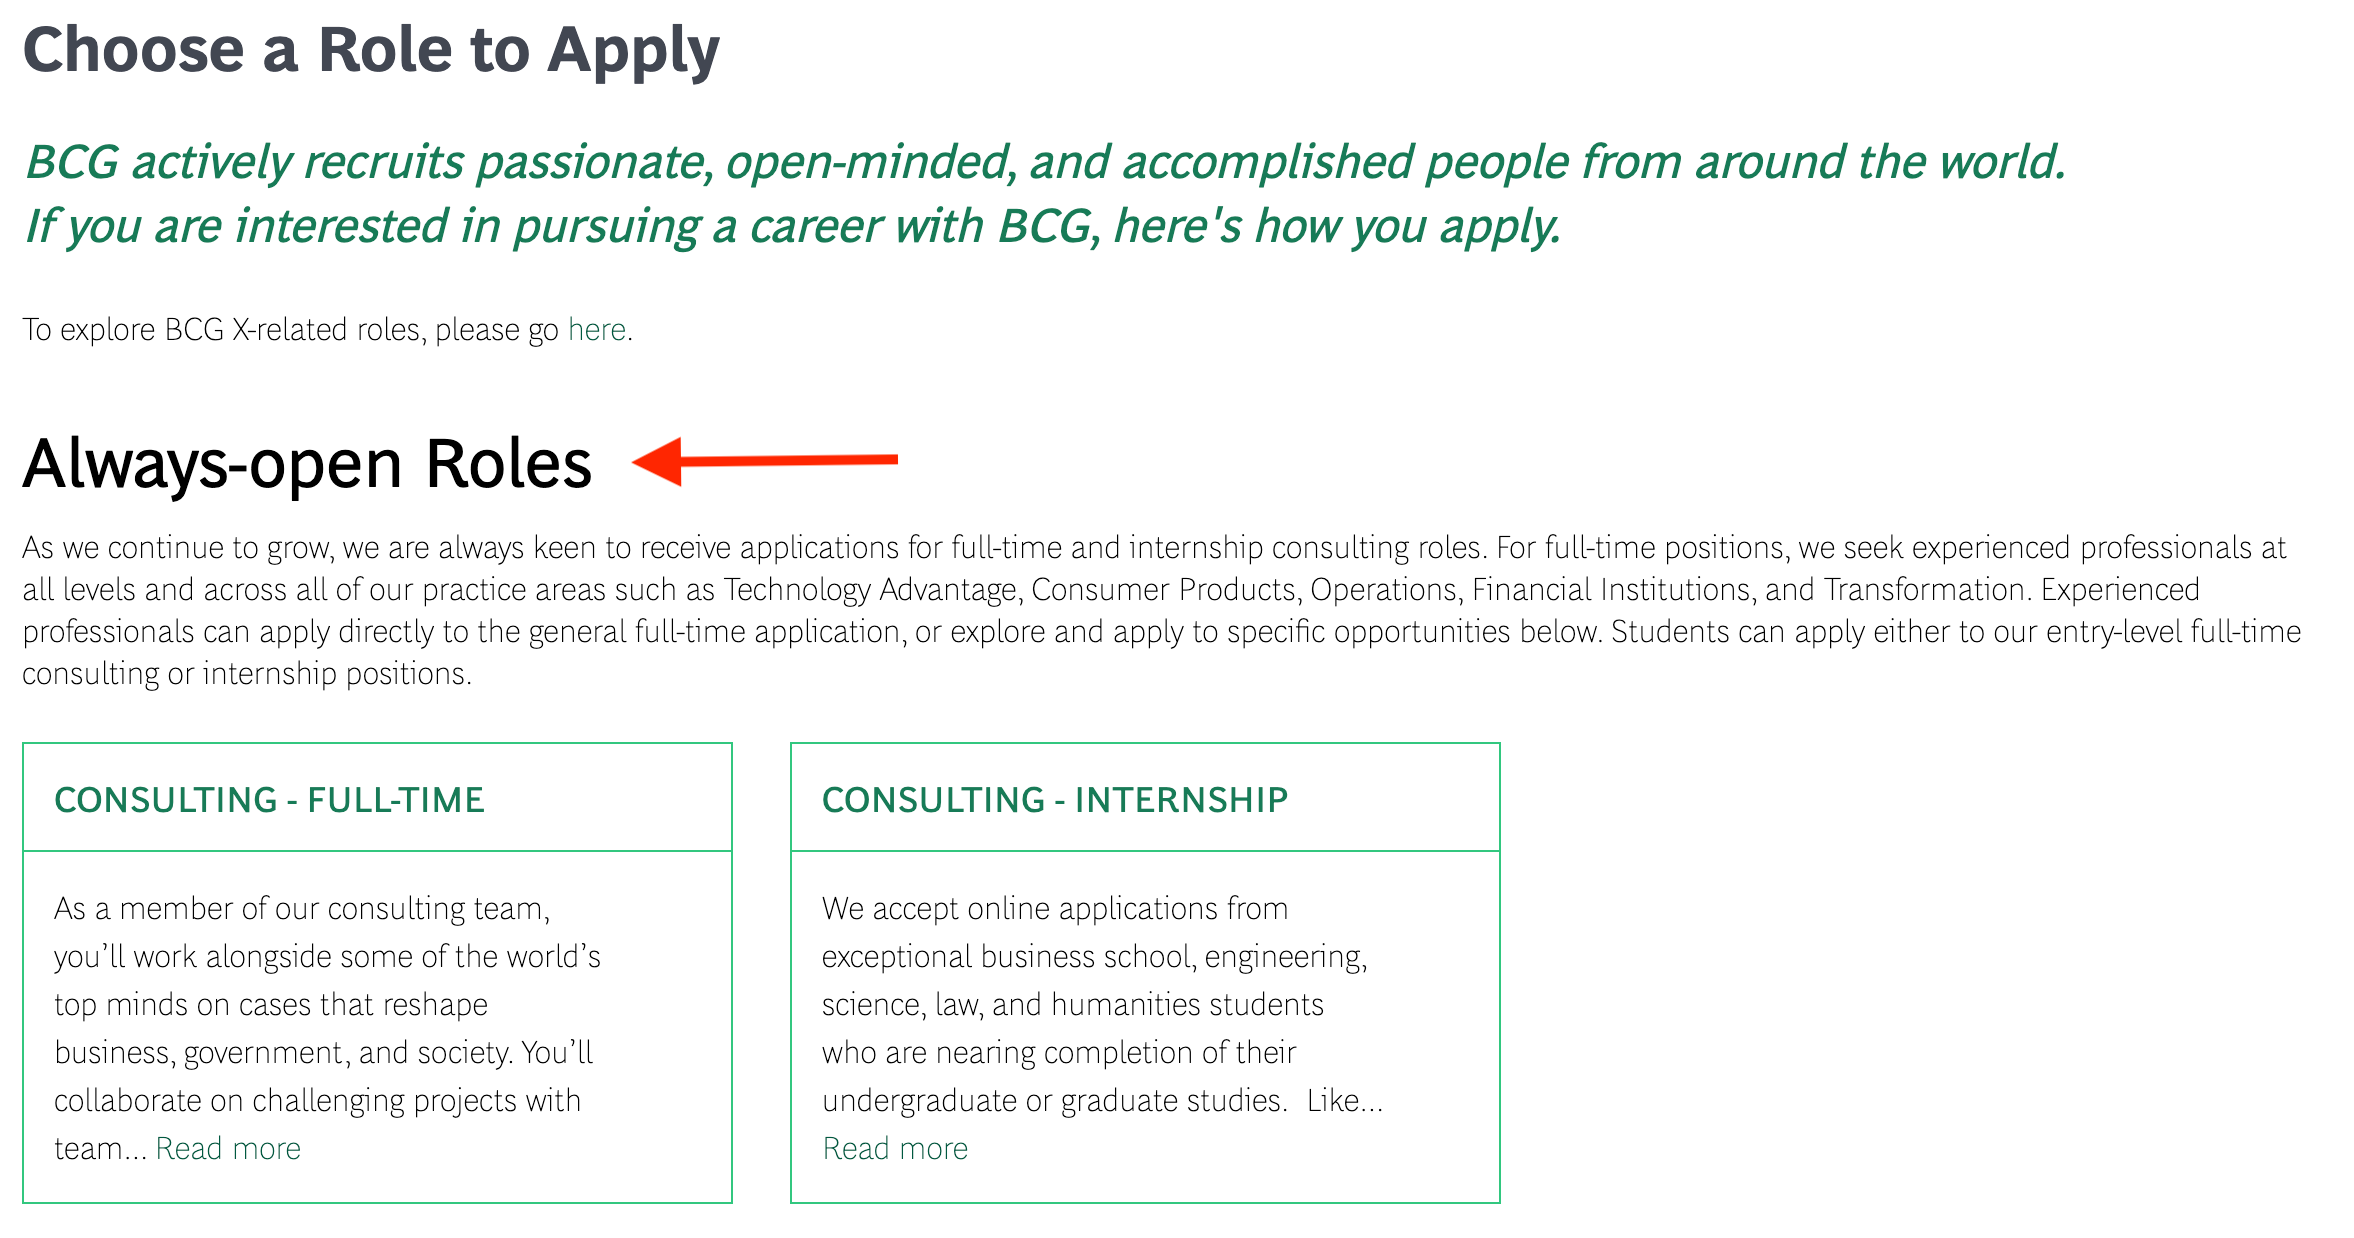This screenshot has width=2354, height=1238.
Task: Select the CONSULTING - FULL-TIME card title
Action: coord(269,800)
